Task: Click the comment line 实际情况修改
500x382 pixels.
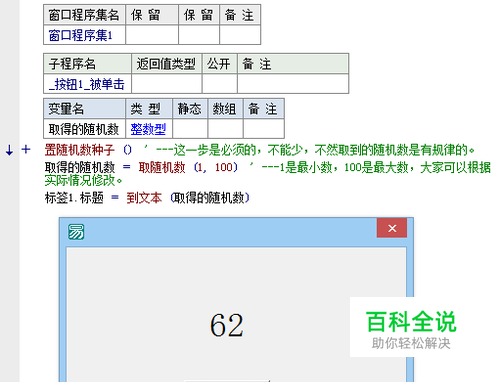Action: 84,181
